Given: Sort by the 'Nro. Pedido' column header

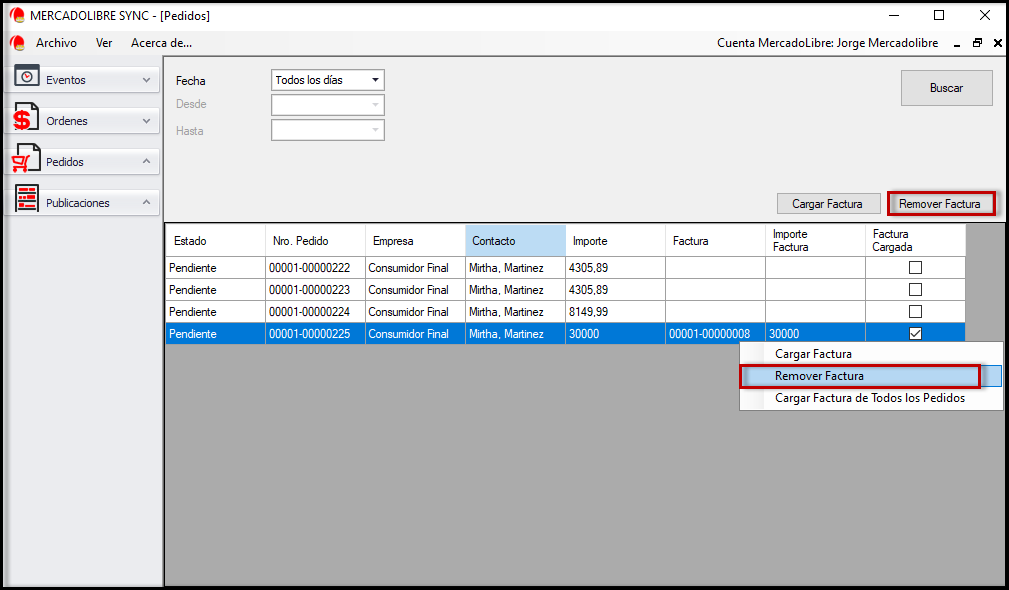Looking at the screenshot, I should (315, 241).
